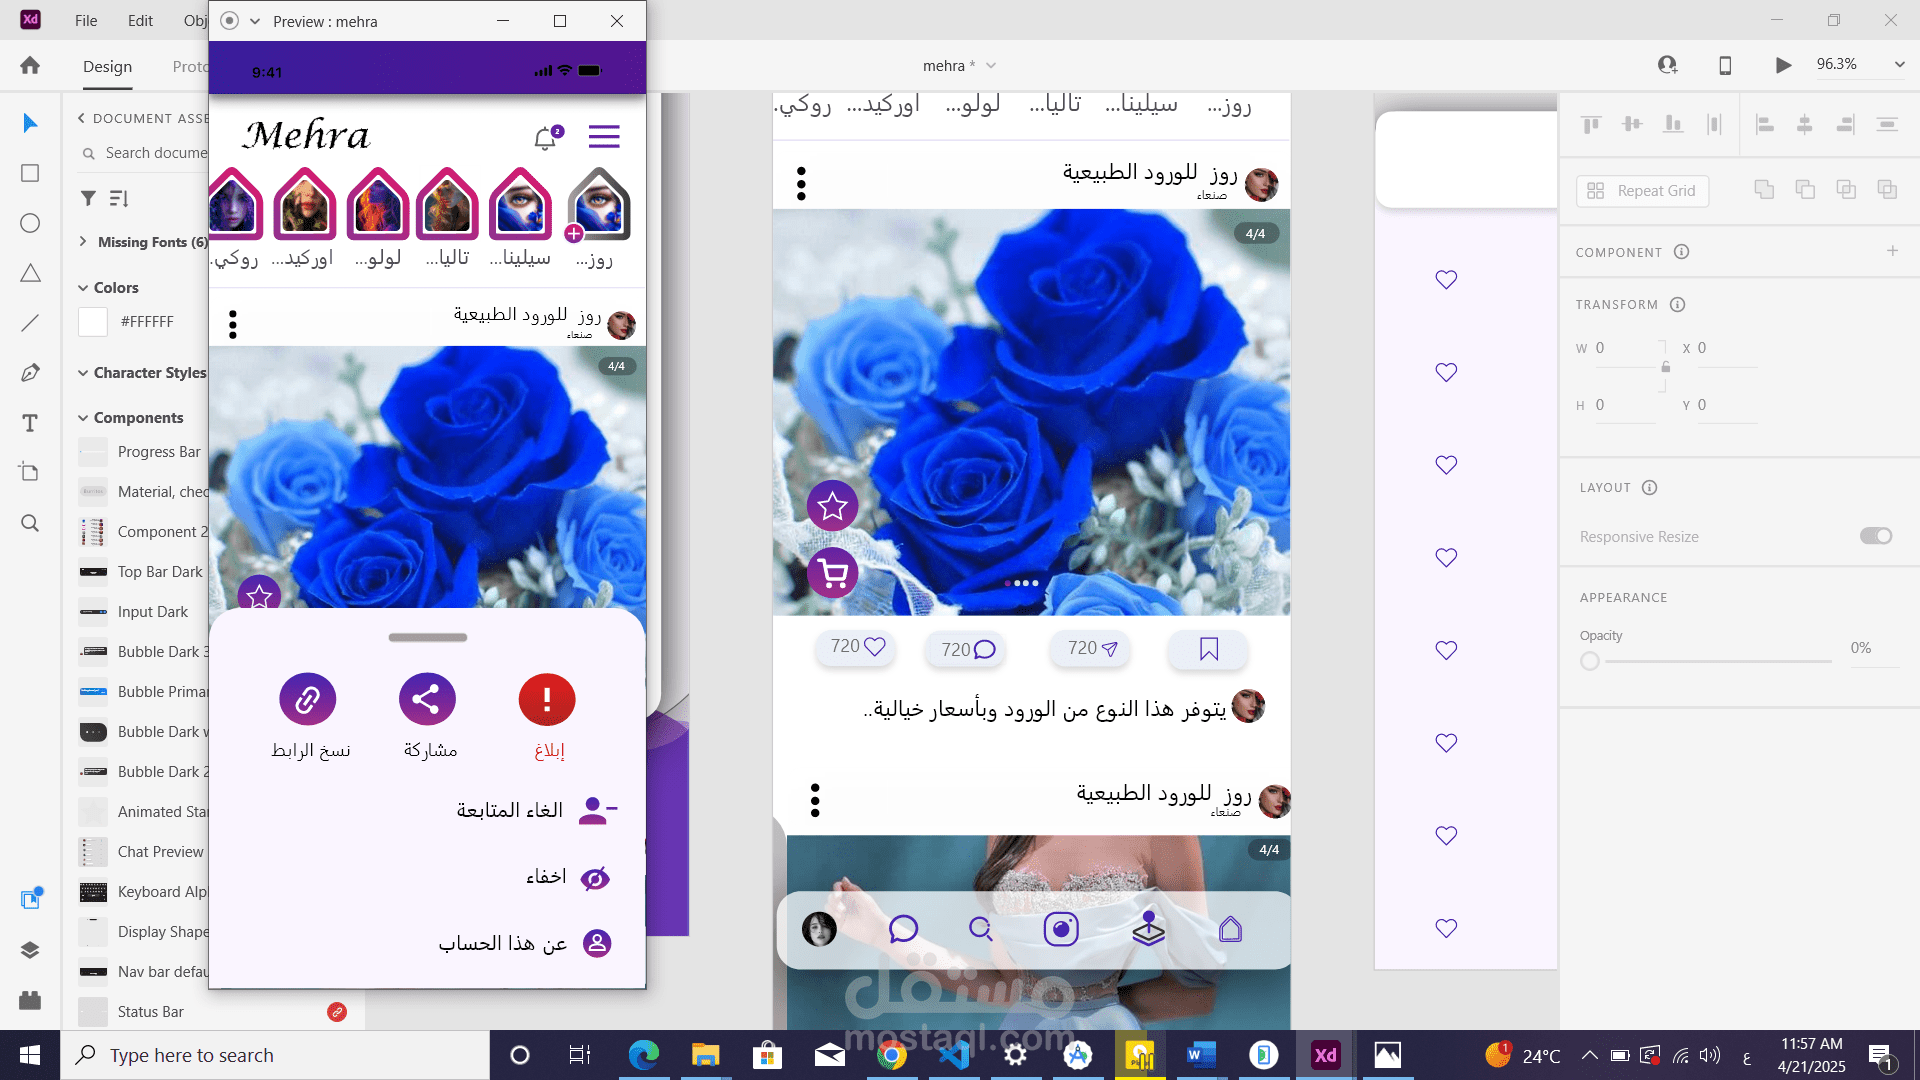Click the Align Top icon
The height and width of the screenshot is (1080, 1920).
(x=1591, y=124)
